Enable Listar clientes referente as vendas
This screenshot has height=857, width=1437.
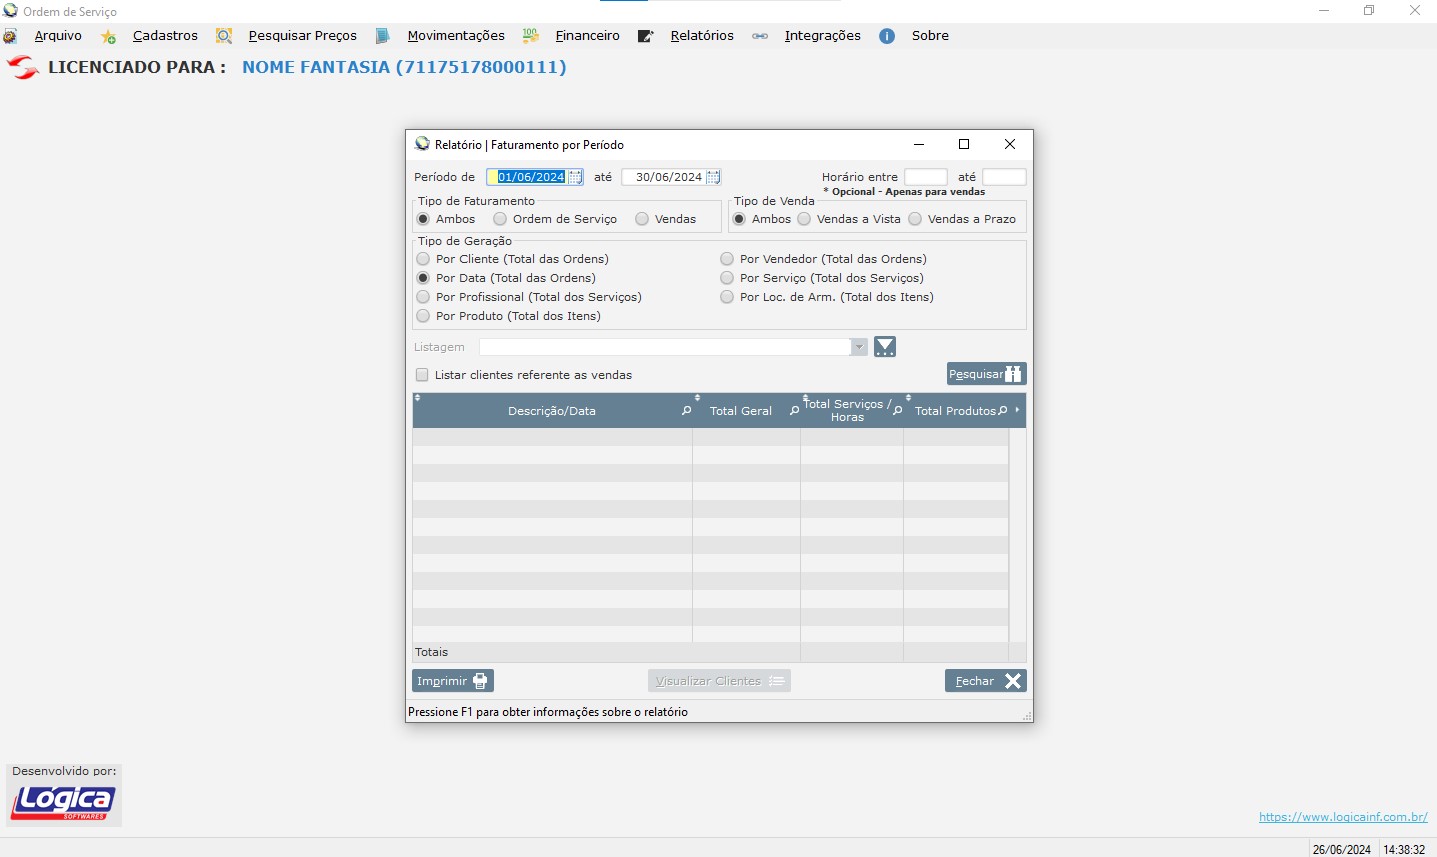422,375
